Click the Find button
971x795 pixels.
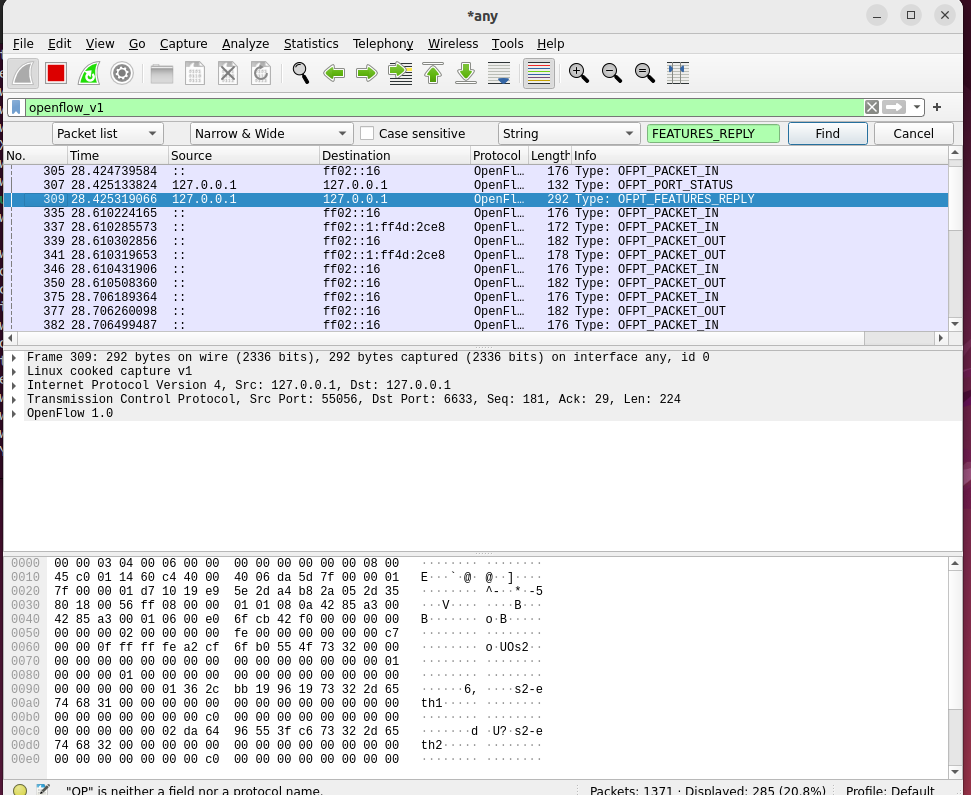[827, 134]
